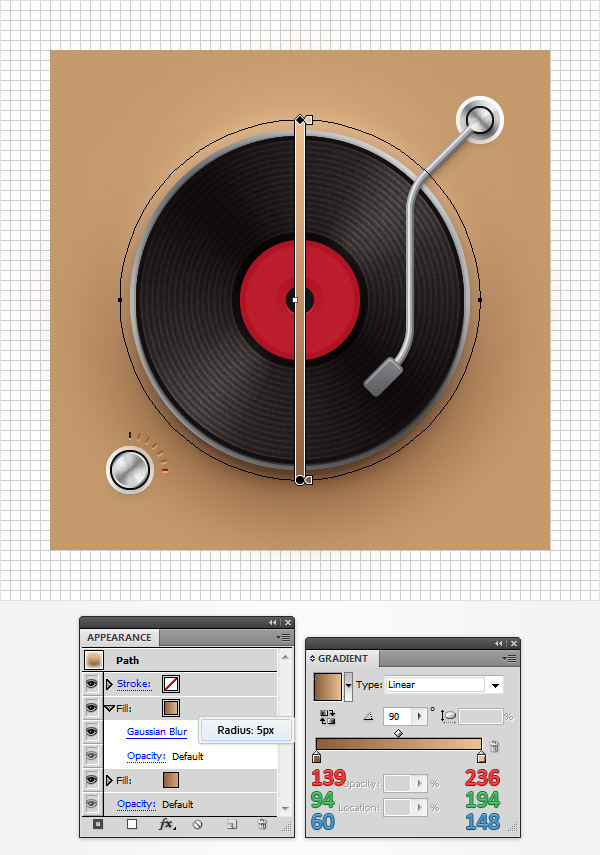
Task: Select the APPEARANCE panel tab
Action: (119, 637)
